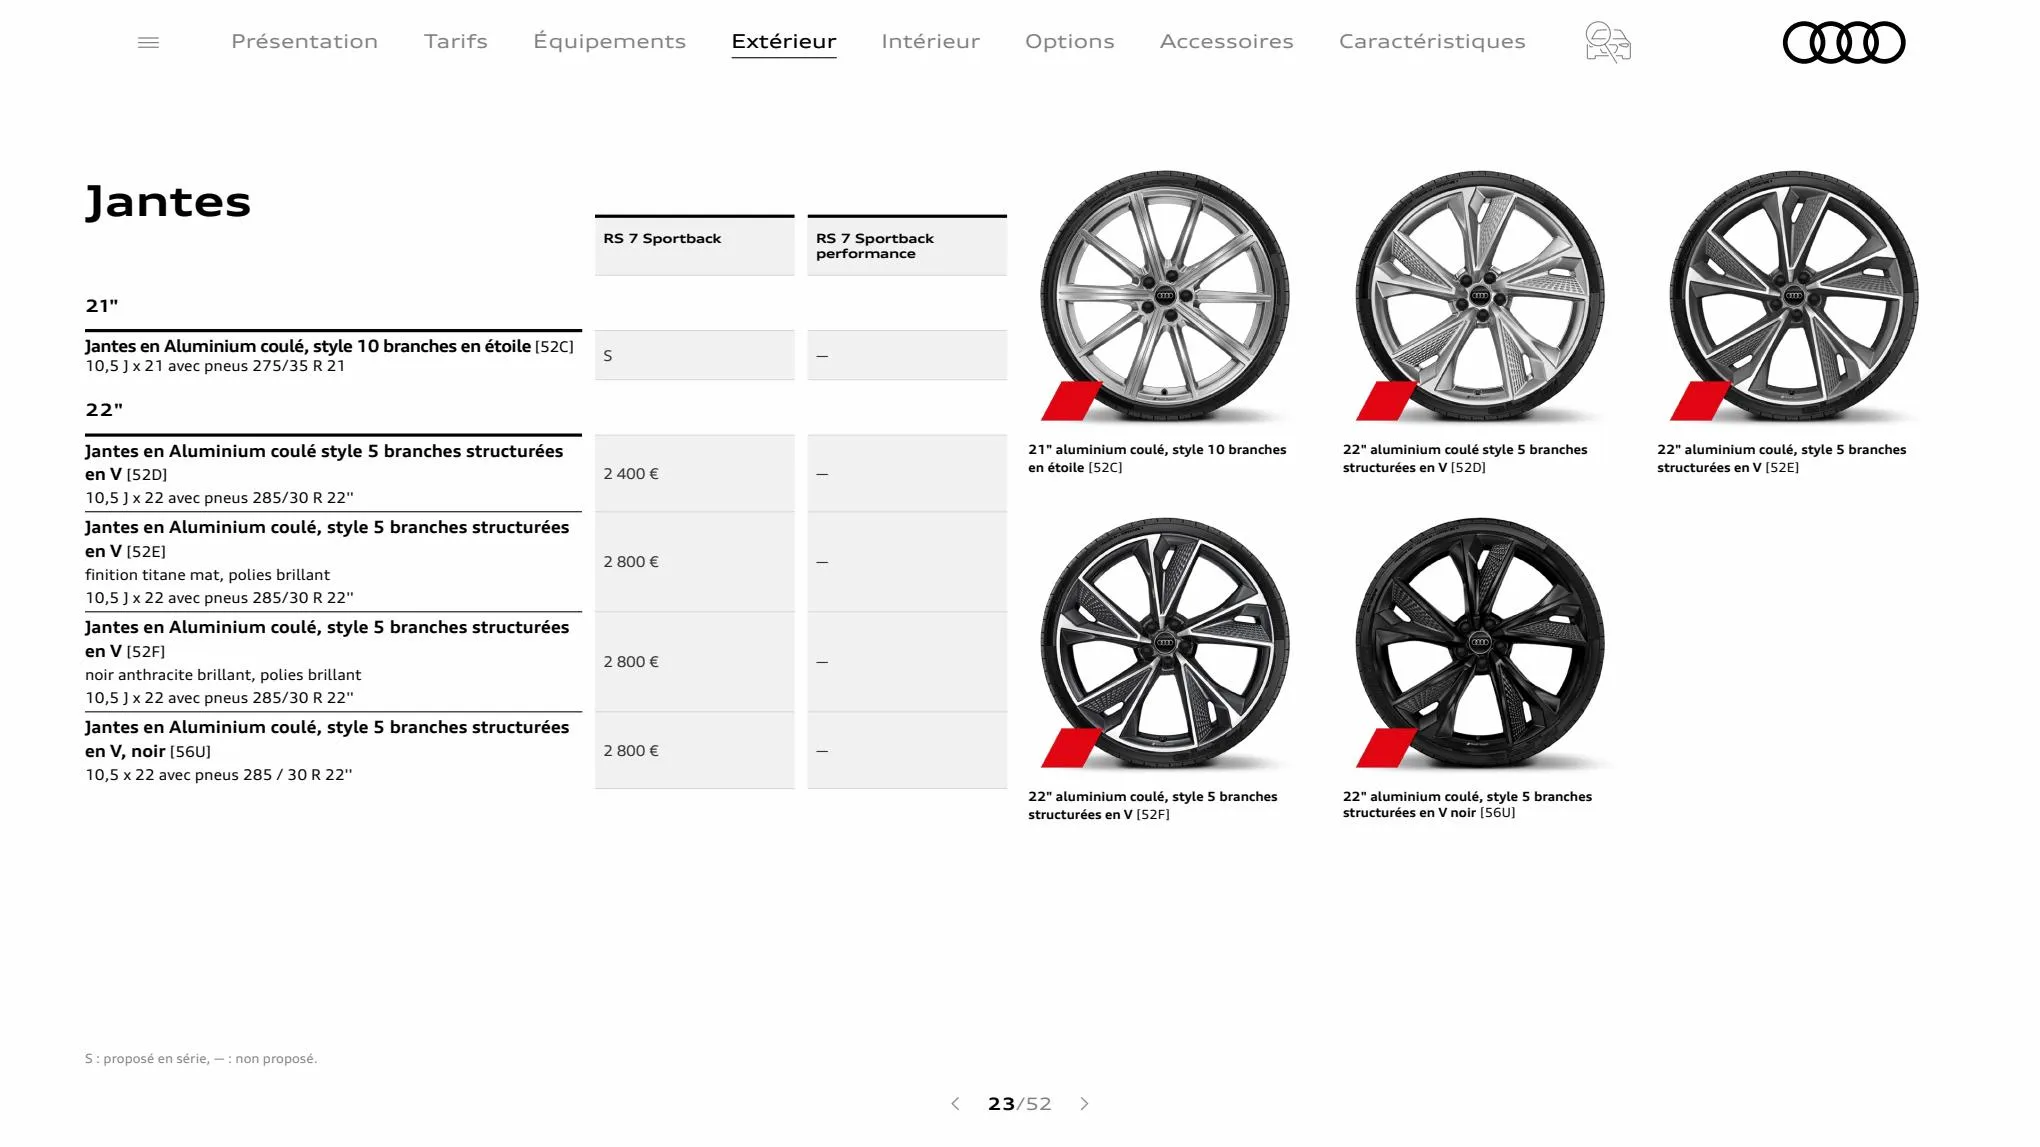Click the RS 7 Sportback performance column header
This screenshot has height=1147, width=2040.
coord(907,245)
